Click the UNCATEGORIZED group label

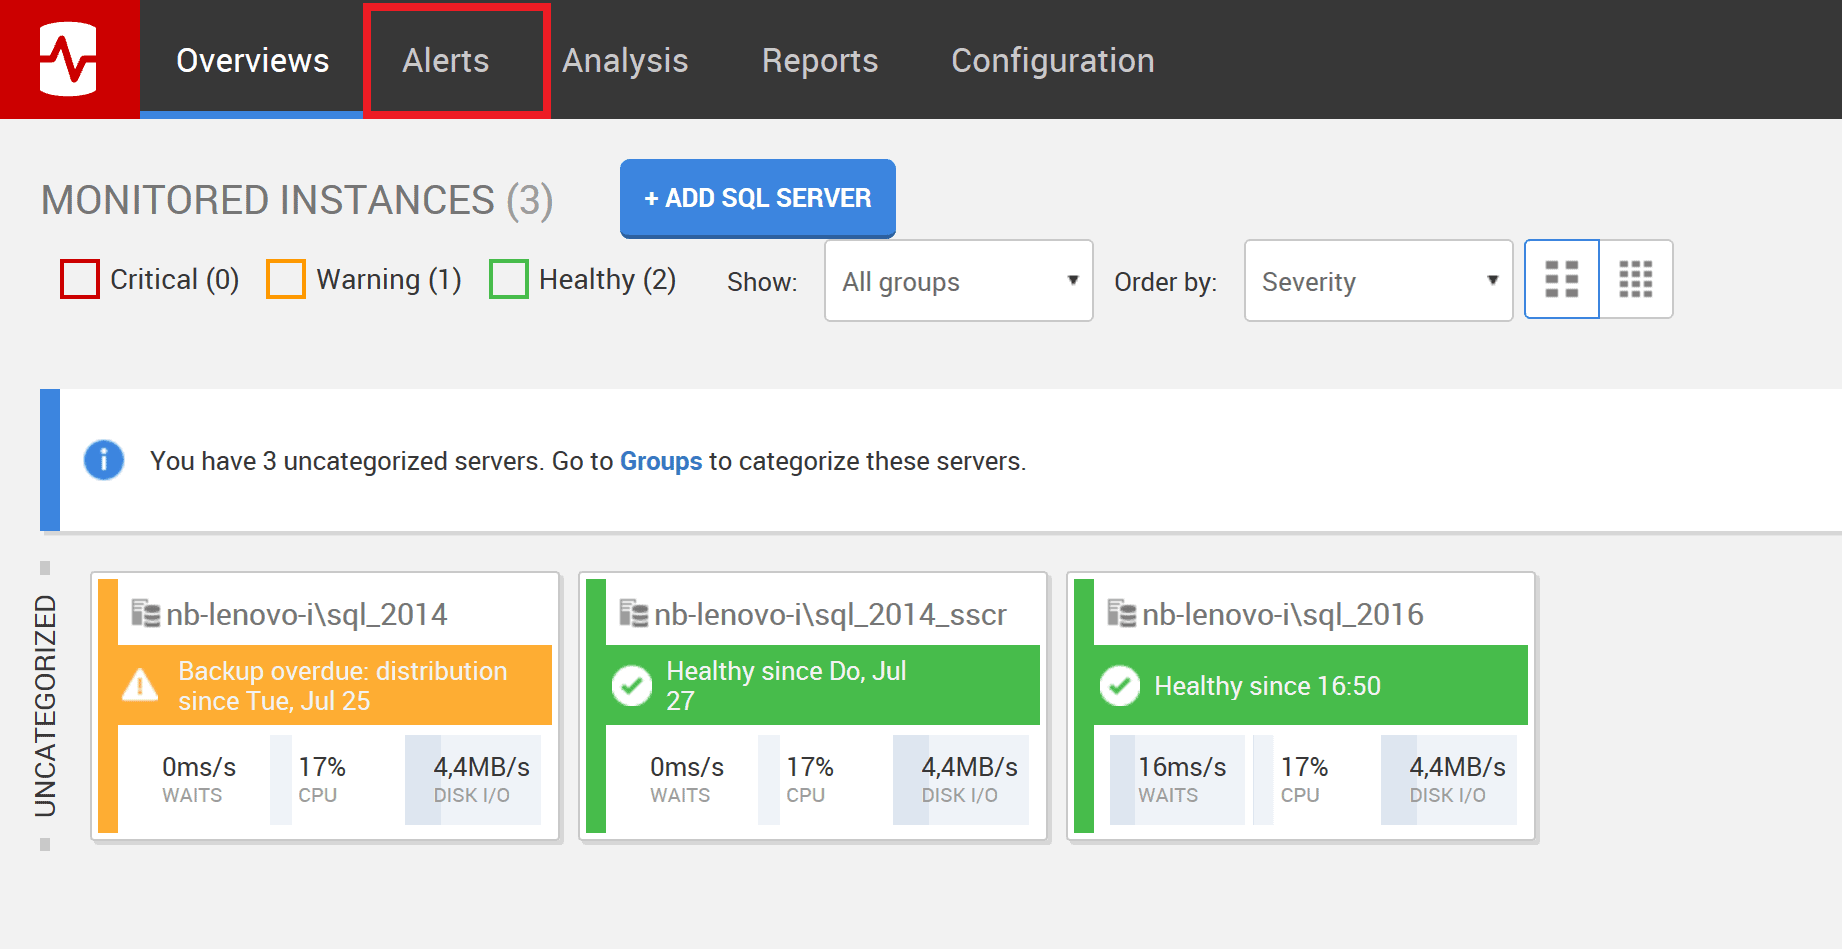pyautogui.click(x=45, y=706)
